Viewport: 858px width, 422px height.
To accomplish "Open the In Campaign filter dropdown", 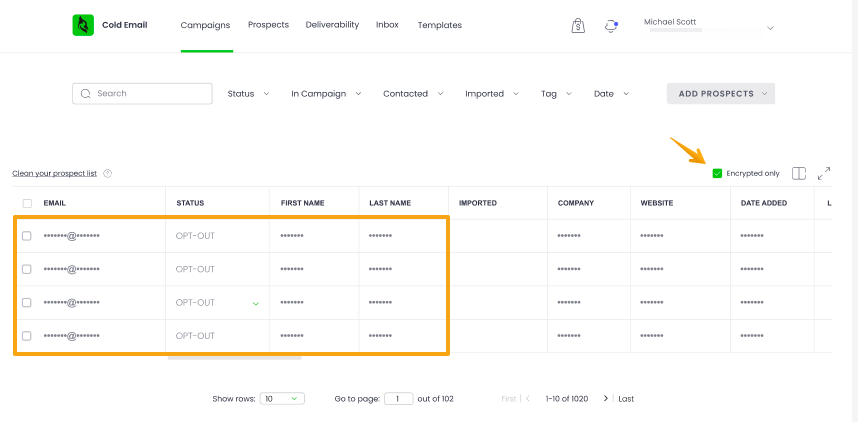I will pos(326,94).
